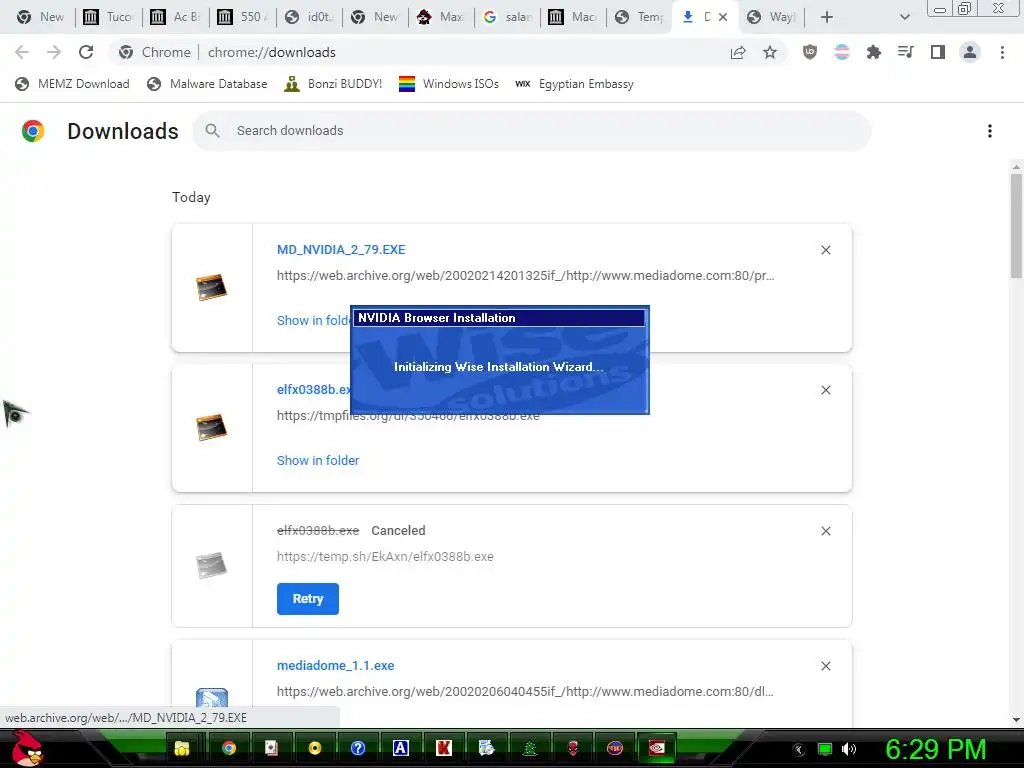Open the Extensions puzzle-piece menu
This screenshot has height=768, width=1024.
pos(873,52)
